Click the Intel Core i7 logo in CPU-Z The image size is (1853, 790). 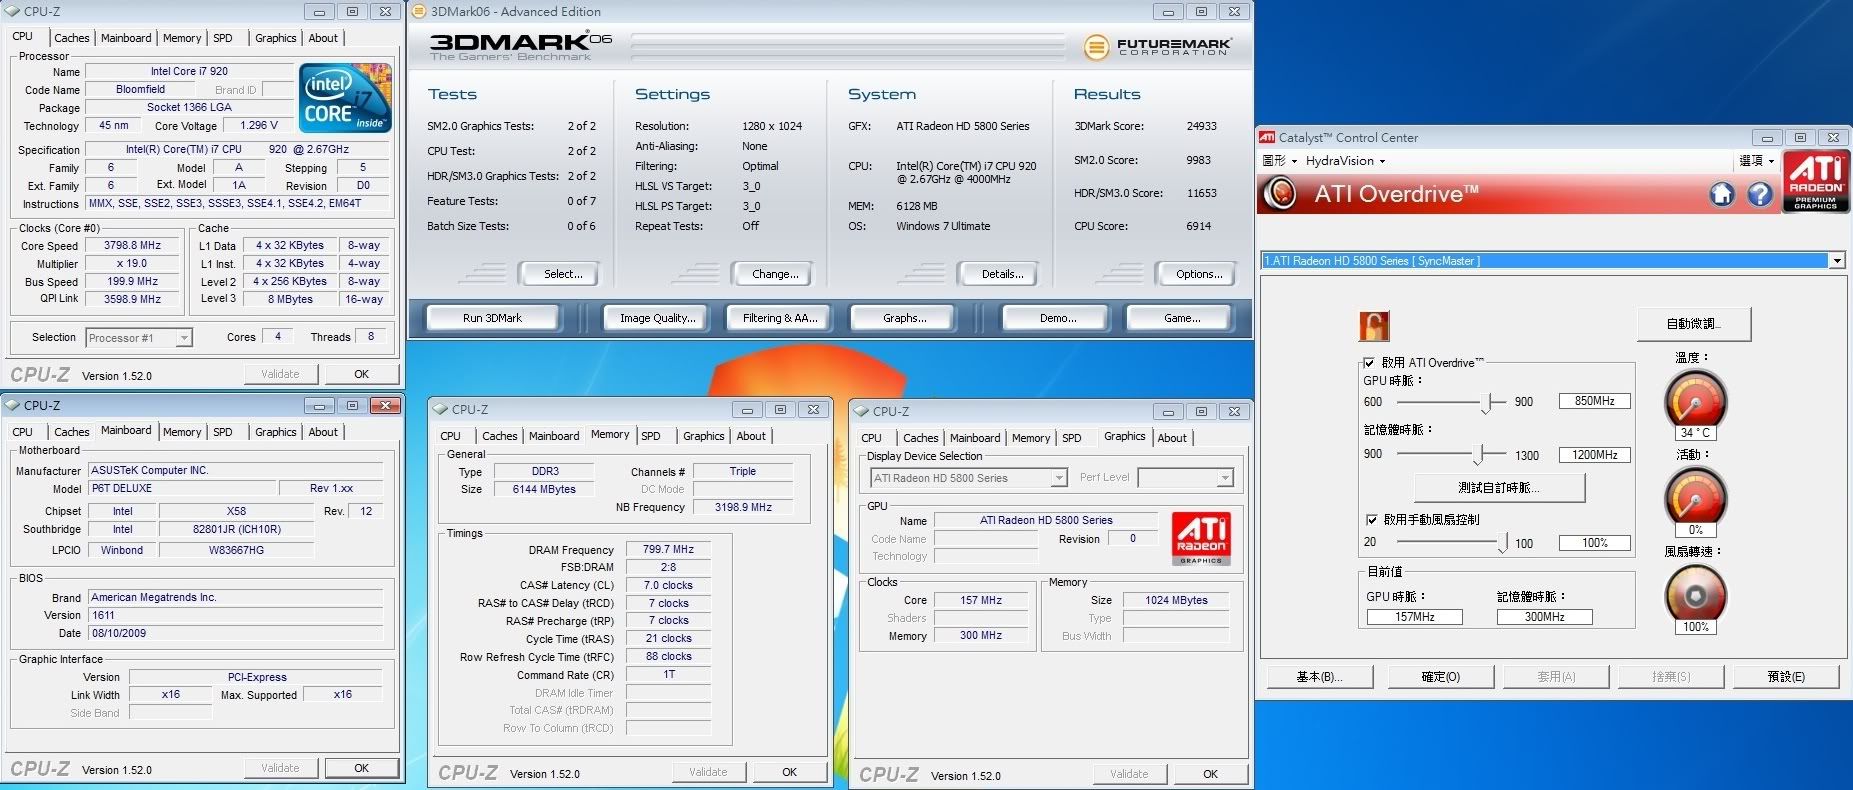345,98
